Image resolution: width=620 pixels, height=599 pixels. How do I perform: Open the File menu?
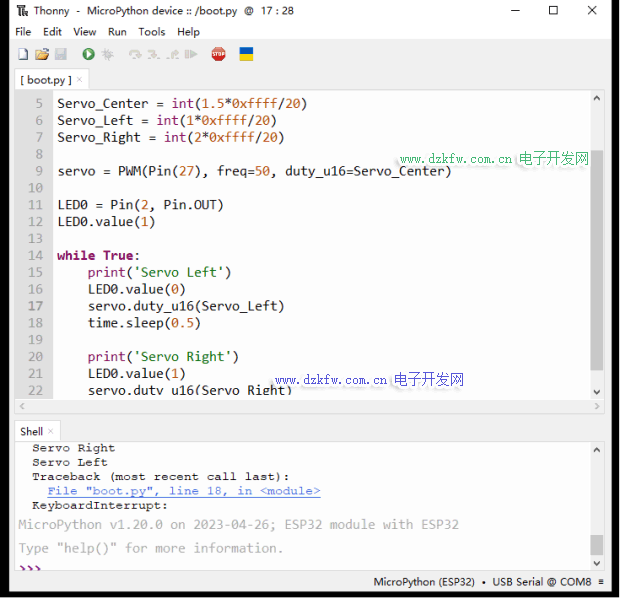pos(23,32)
